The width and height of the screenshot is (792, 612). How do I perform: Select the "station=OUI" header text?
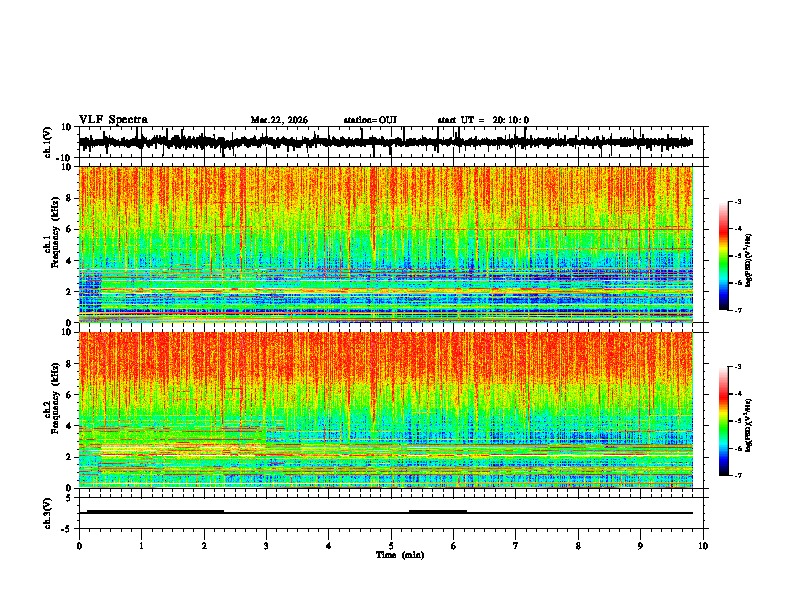pos(370,120)
